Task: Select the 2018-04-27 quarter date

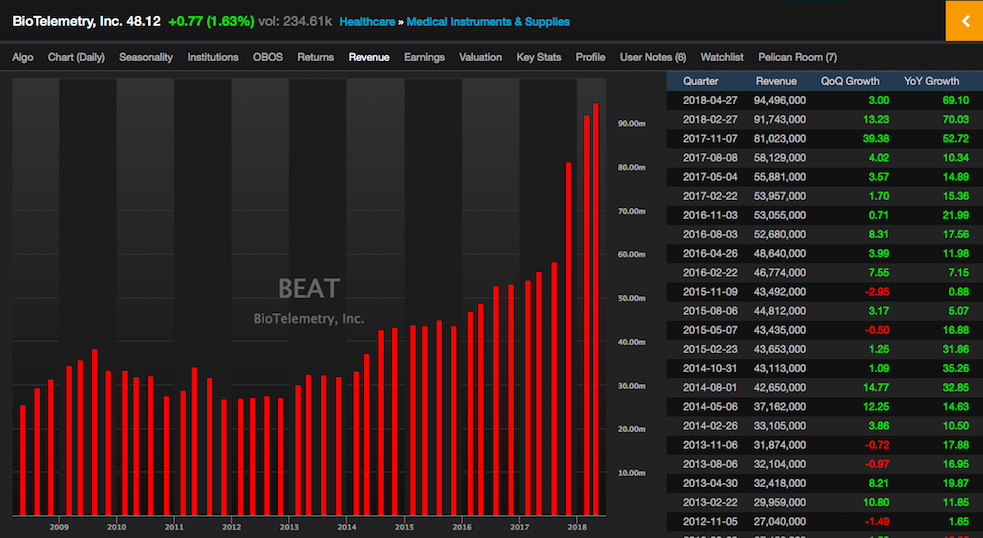Action: click(710, 100)
